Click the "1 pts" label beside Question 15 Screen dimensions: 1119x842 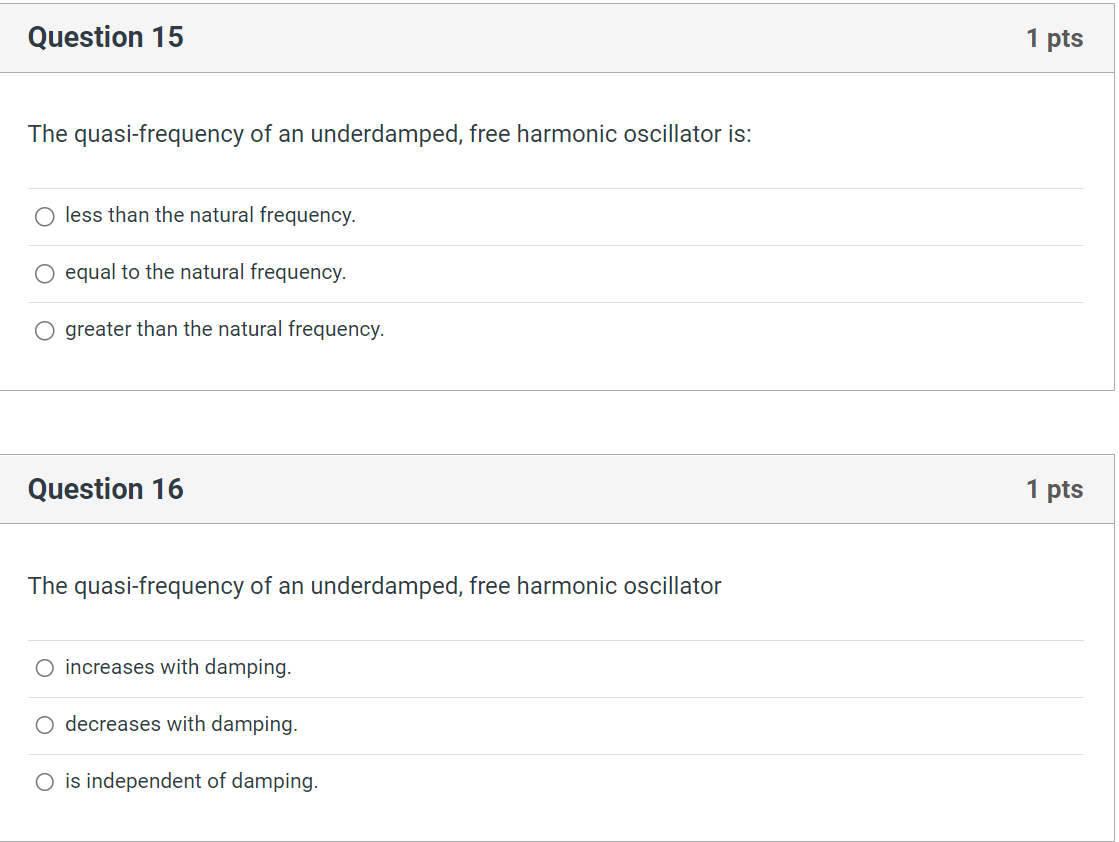click(x=1055, y=37)
